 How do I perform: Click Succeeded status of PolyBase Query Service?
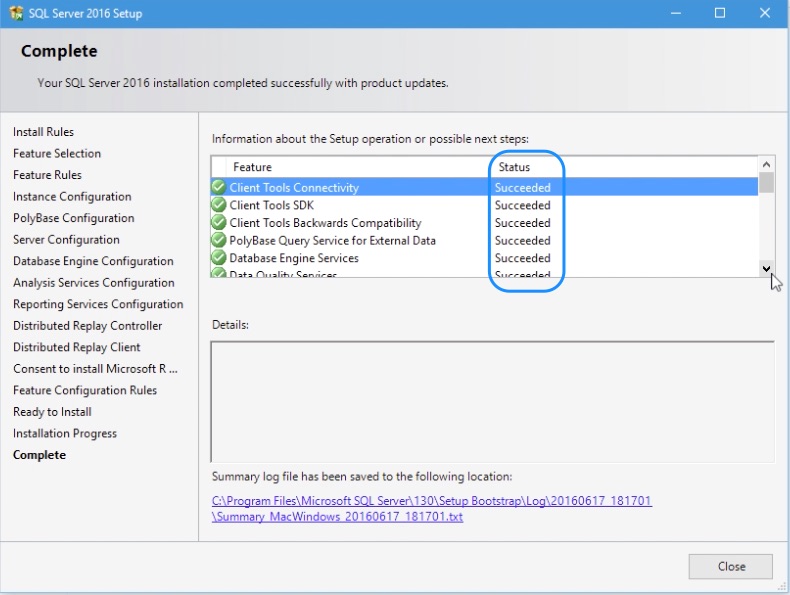(522, 240)
